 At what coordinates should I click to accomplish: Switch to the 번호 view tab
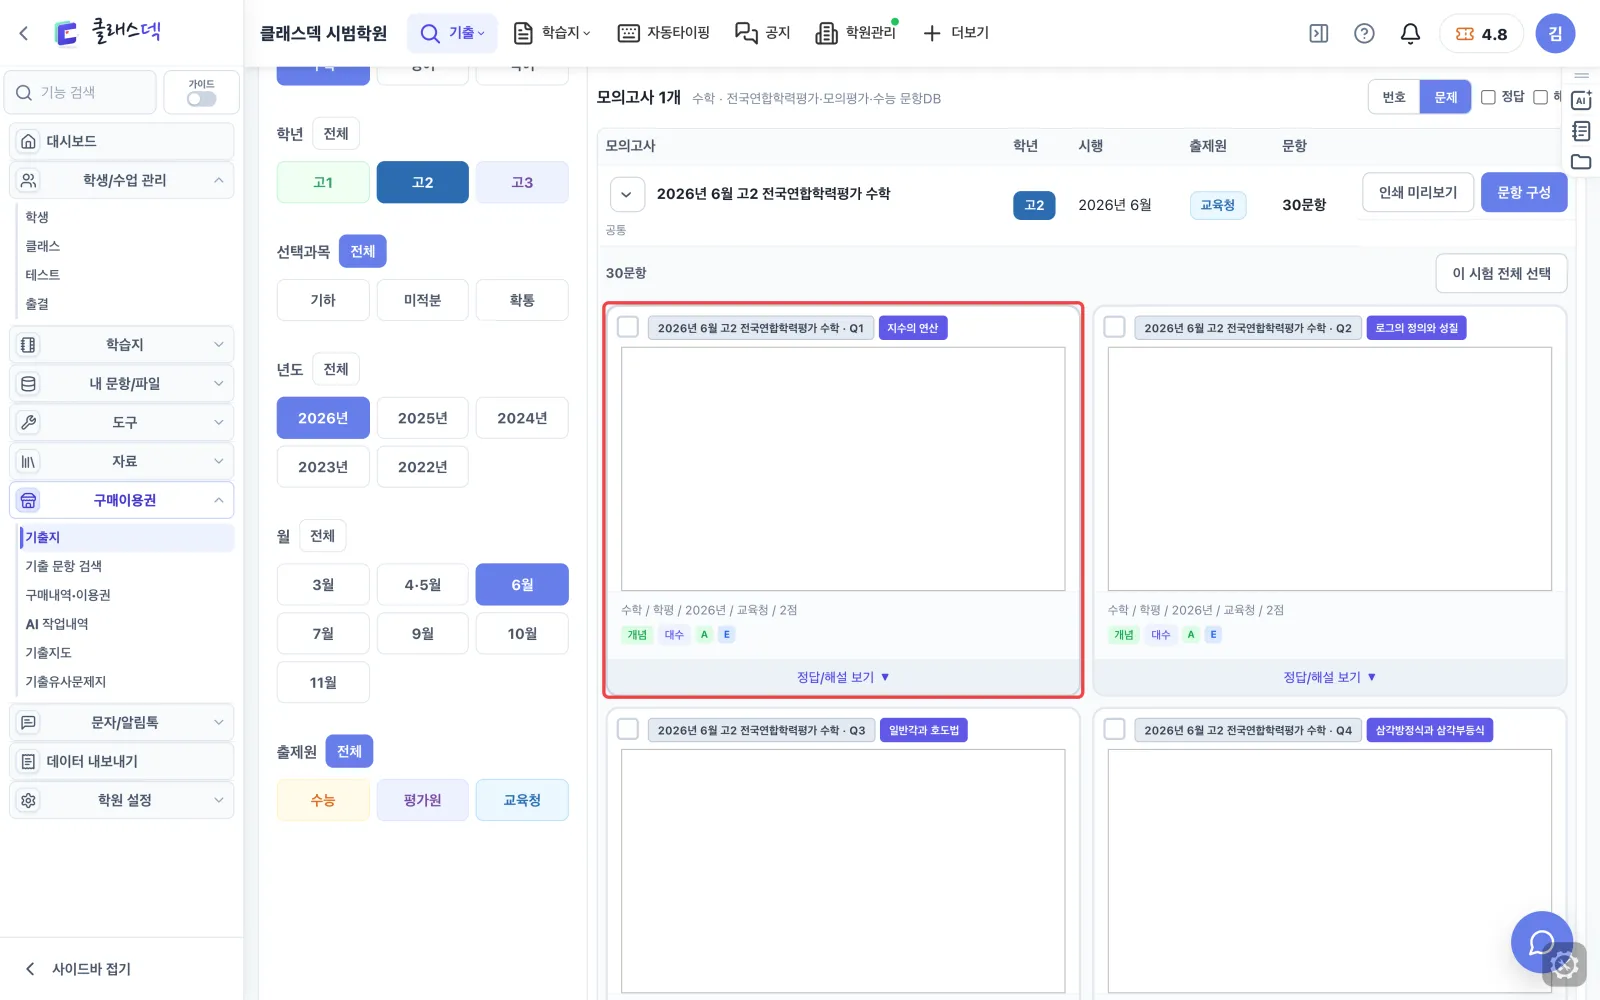(1394, 97)
